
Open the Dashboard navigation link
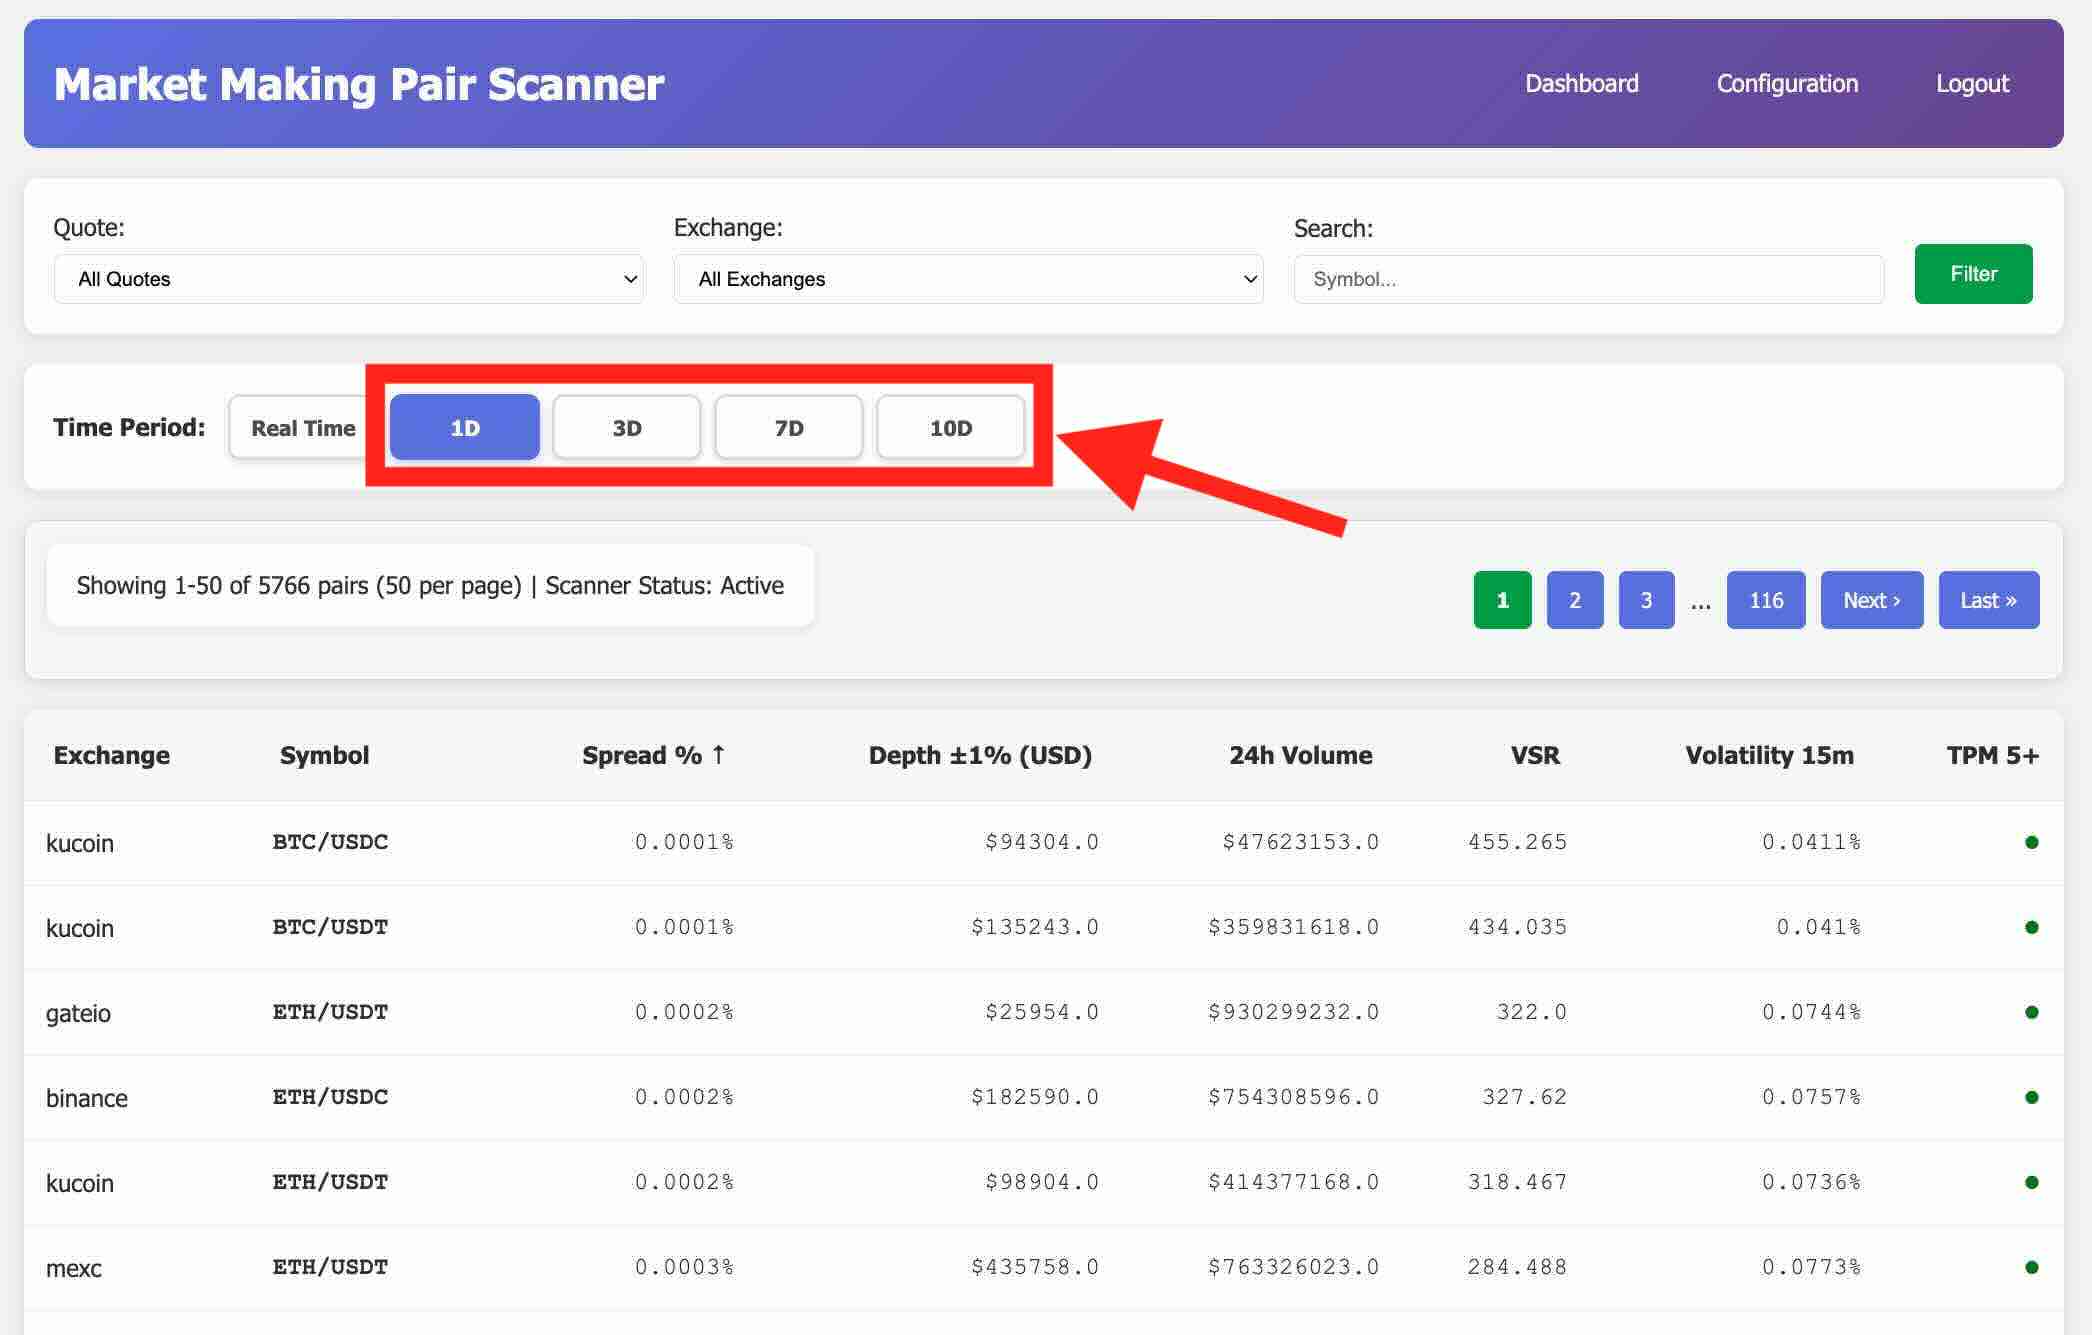pyautogui.click(x=1581, y=83)
